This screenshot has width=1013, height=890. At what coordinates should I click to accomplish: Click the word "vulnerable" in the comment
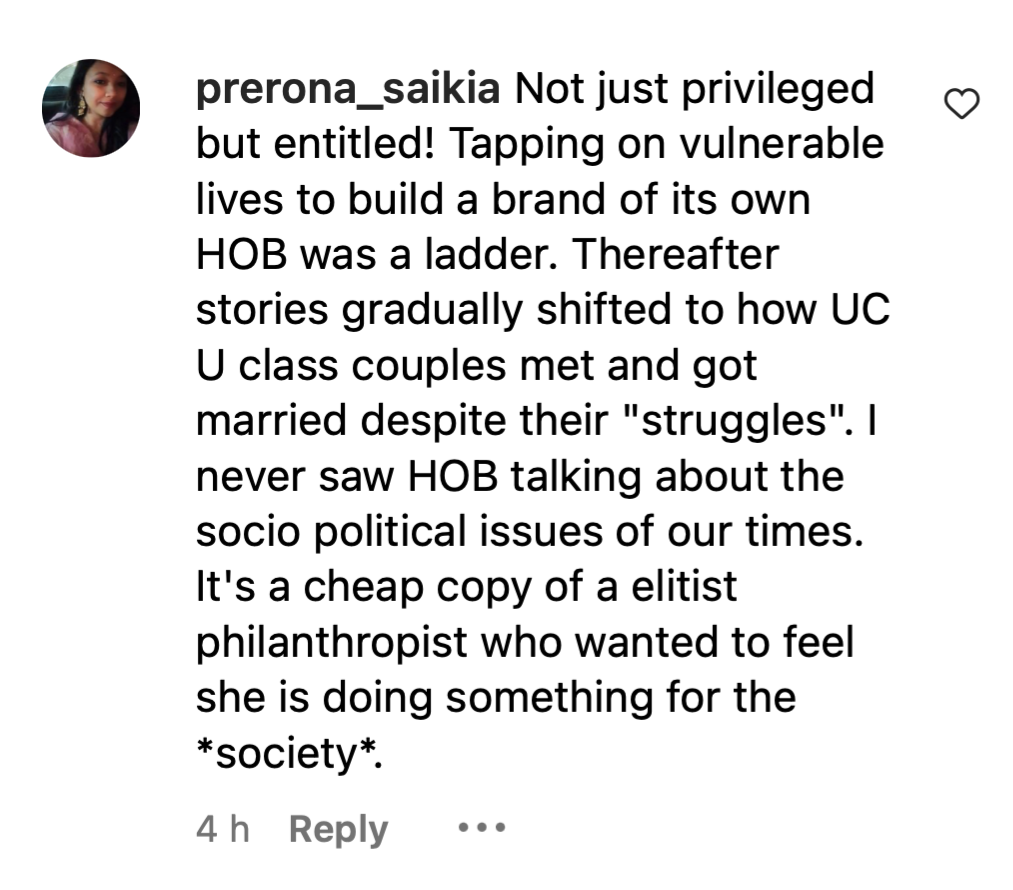pyautogui.click(x=782, y=143)
